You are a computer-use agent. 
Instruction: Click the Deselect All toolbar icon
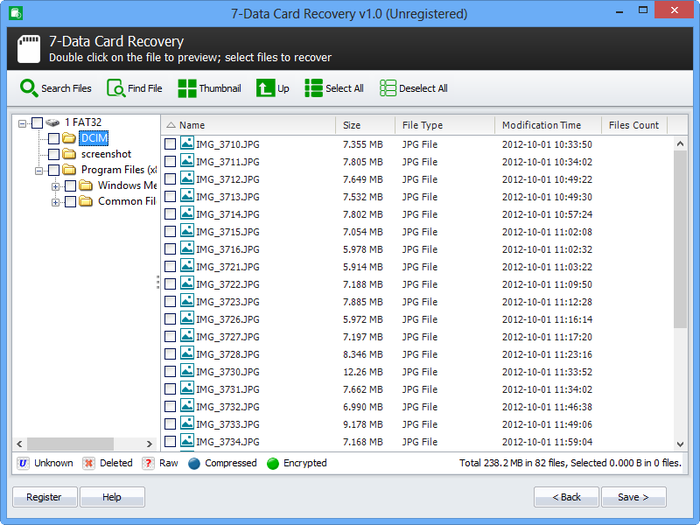388,88
